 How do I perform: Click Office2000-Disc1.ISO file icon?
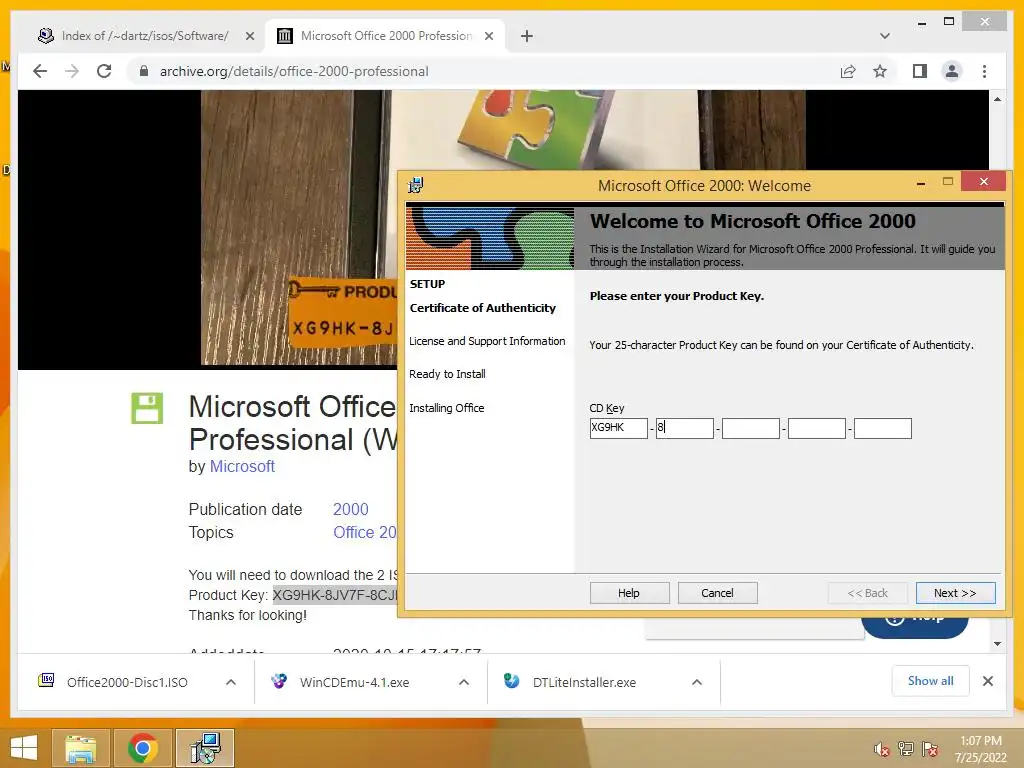[x=46, y=681]
